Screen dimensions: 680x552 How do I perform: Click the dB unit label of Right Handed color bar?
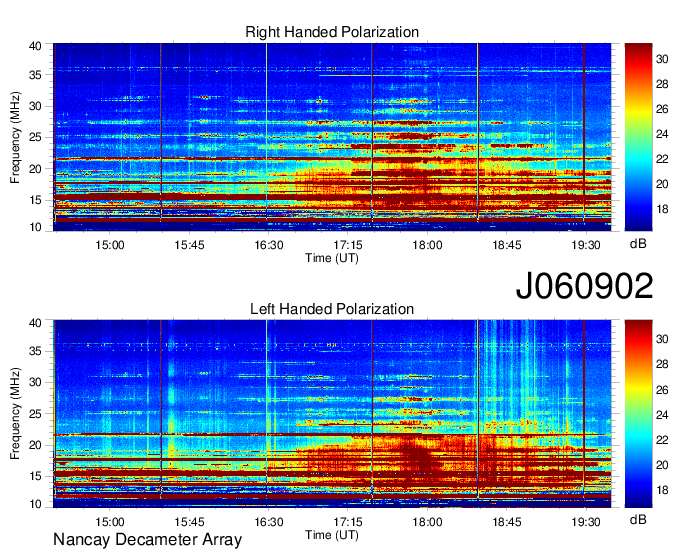point(638,244)
